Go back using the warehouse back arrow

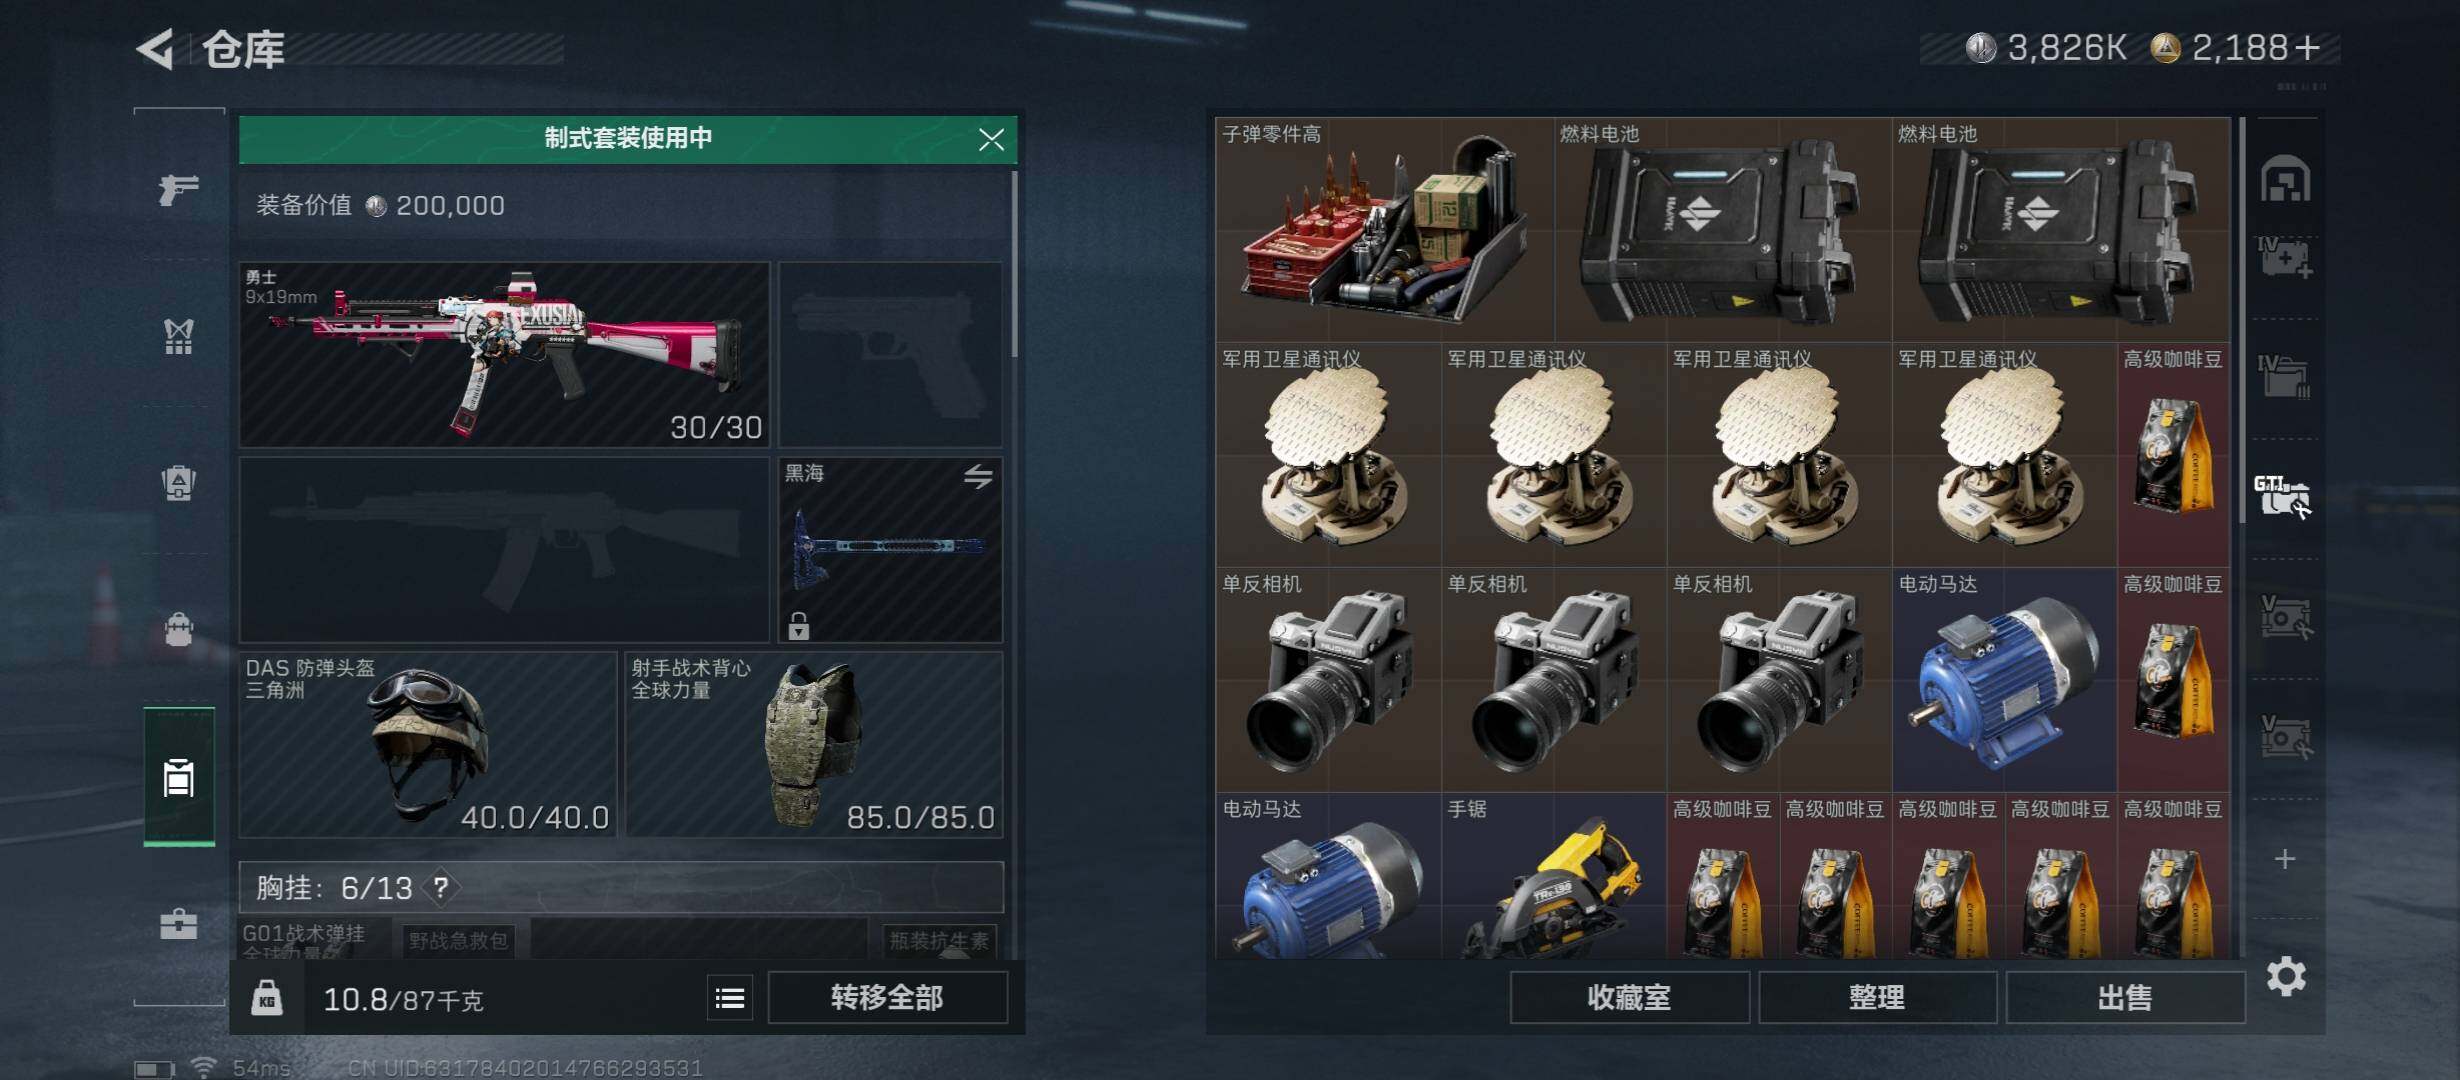click(156, 48)
